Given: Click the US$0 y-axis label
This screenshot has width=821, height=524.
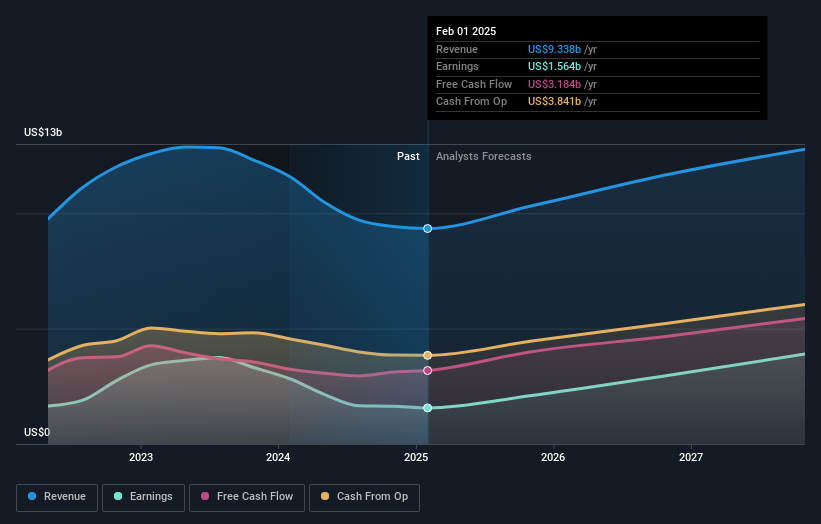Looking at the screenshot, I should click(37, 432).
